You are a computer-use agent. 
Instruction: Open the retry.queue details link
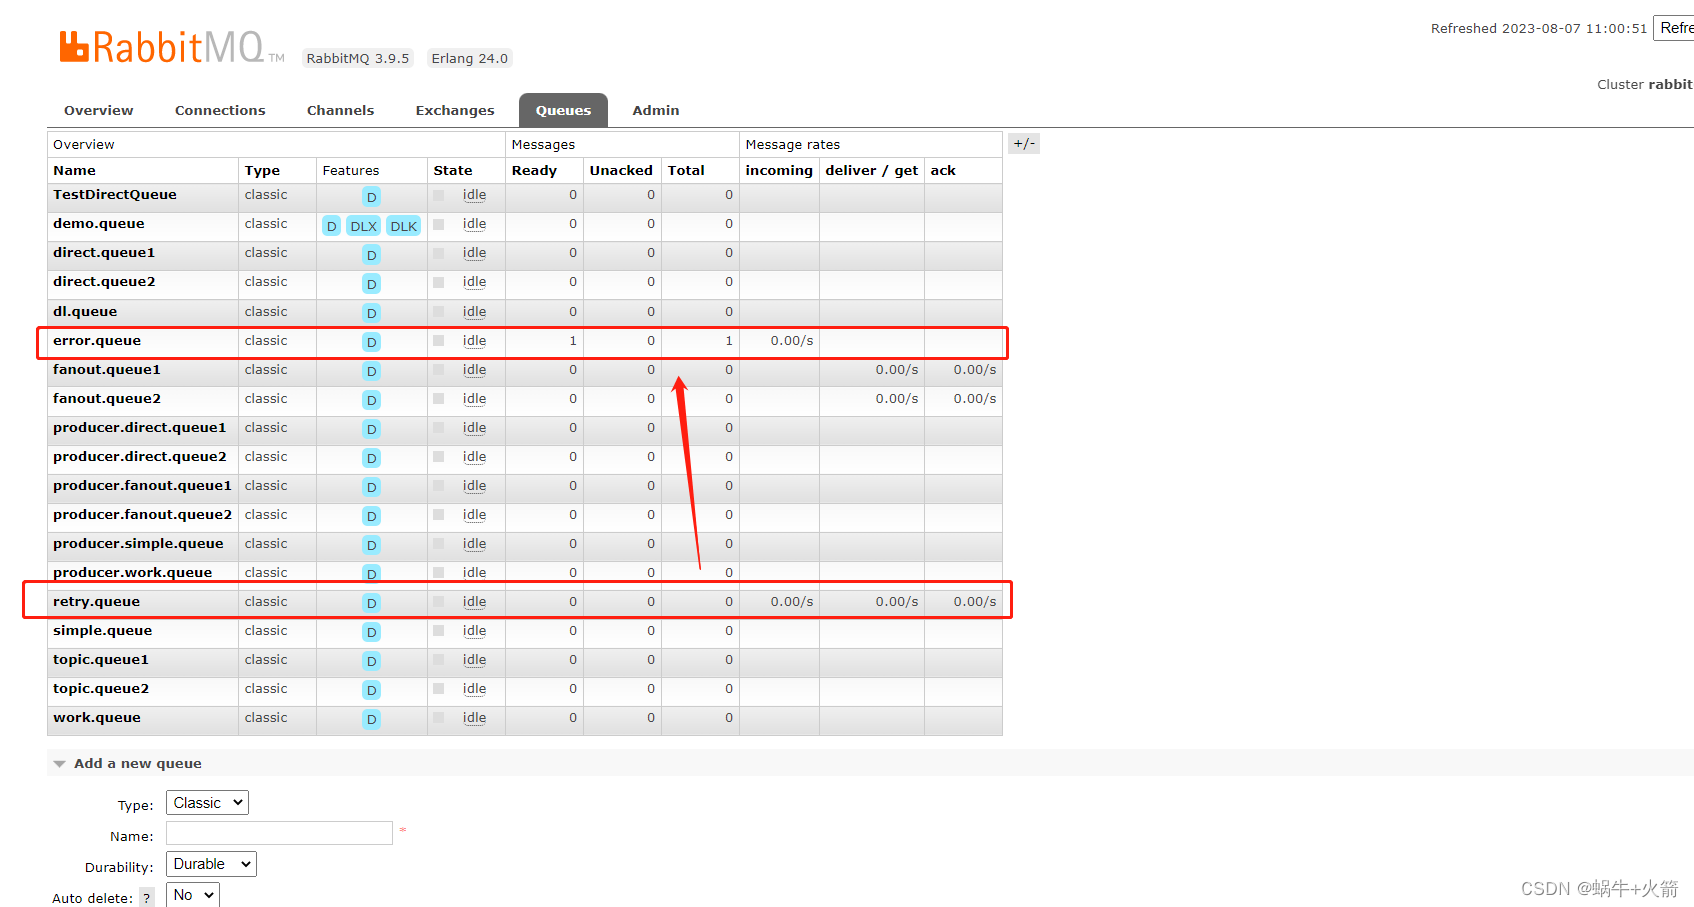point(96,602)
